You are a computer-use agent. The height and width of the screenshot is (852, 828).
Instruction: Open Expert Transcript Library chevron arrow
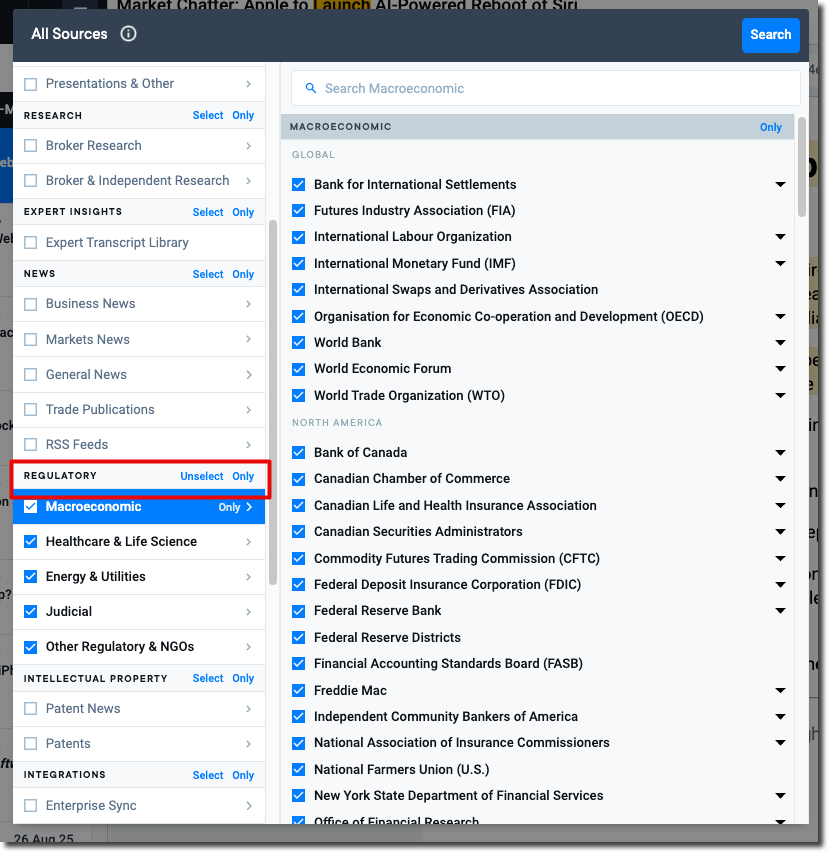tap(248, 243)
